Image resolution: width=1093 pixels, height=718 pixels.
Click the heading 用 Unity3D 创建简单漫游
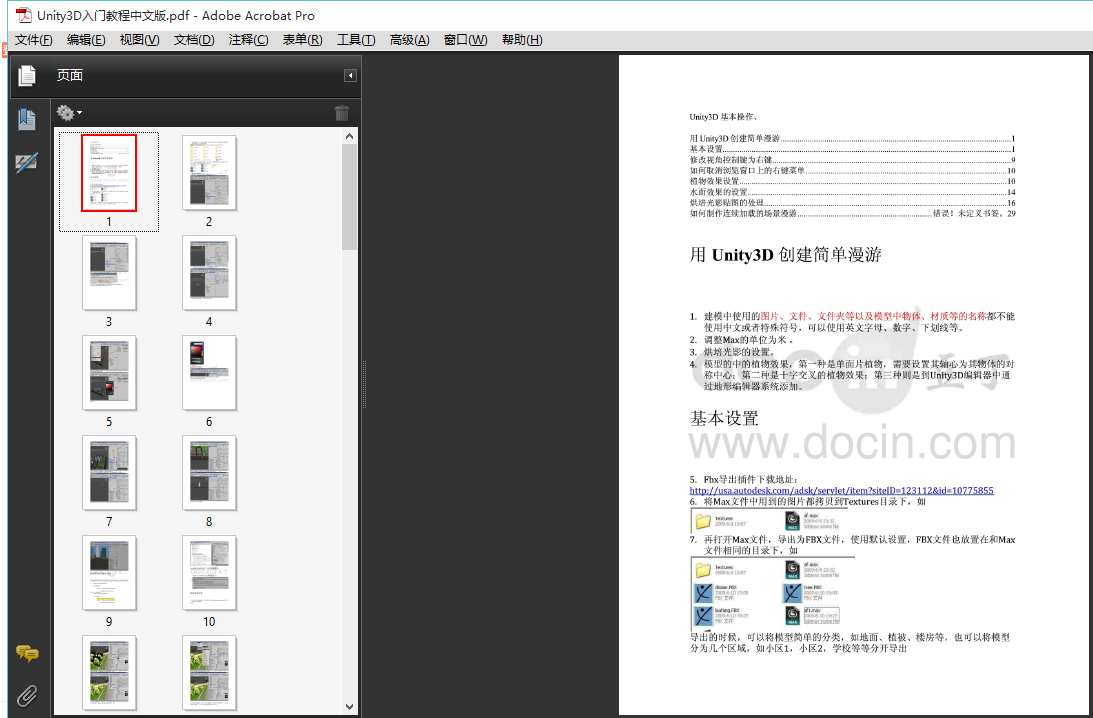[786, 254]
